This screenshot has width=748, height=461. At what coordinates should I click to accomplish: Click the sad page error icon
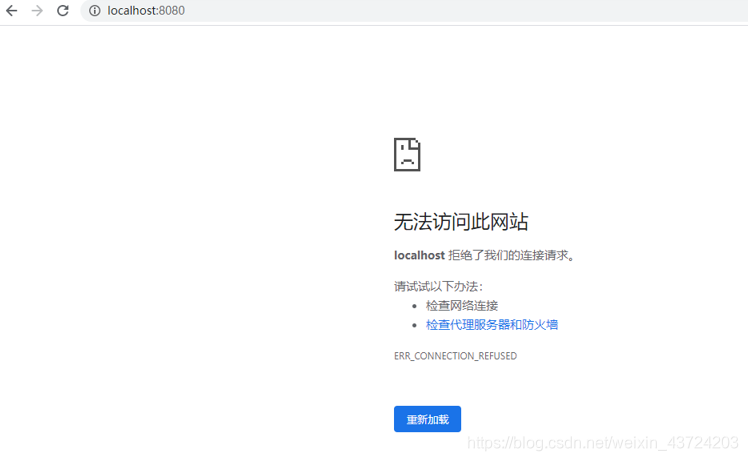[407, 155]
